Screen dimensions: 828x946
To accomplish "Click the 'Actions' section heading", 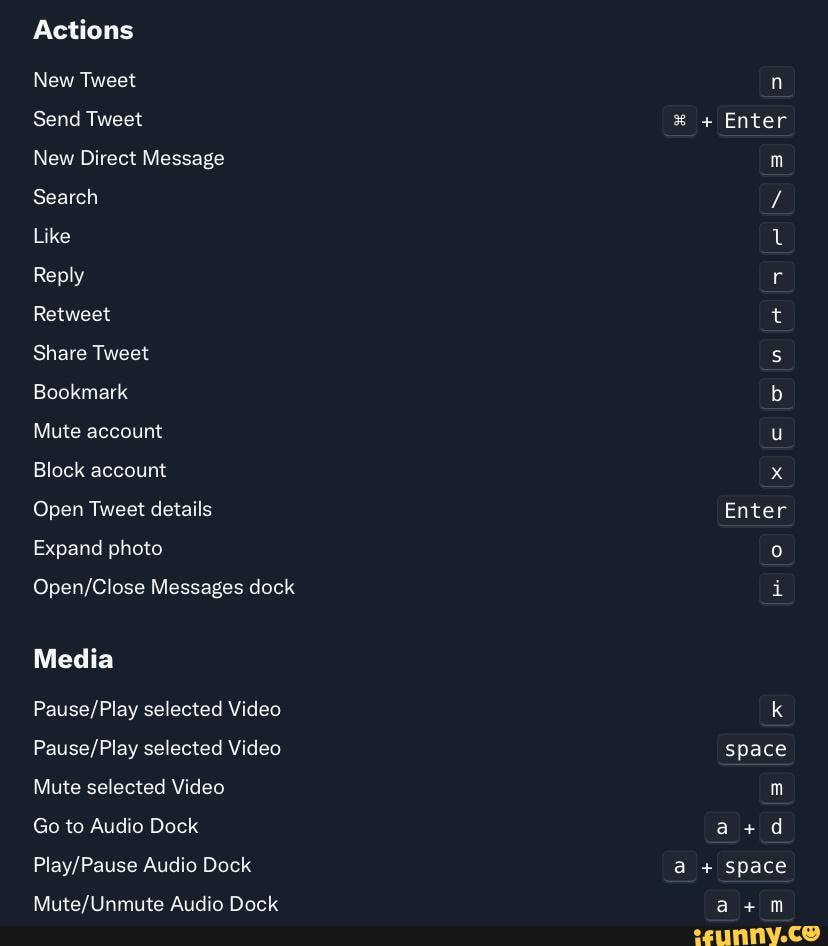I will click(83, 30).
